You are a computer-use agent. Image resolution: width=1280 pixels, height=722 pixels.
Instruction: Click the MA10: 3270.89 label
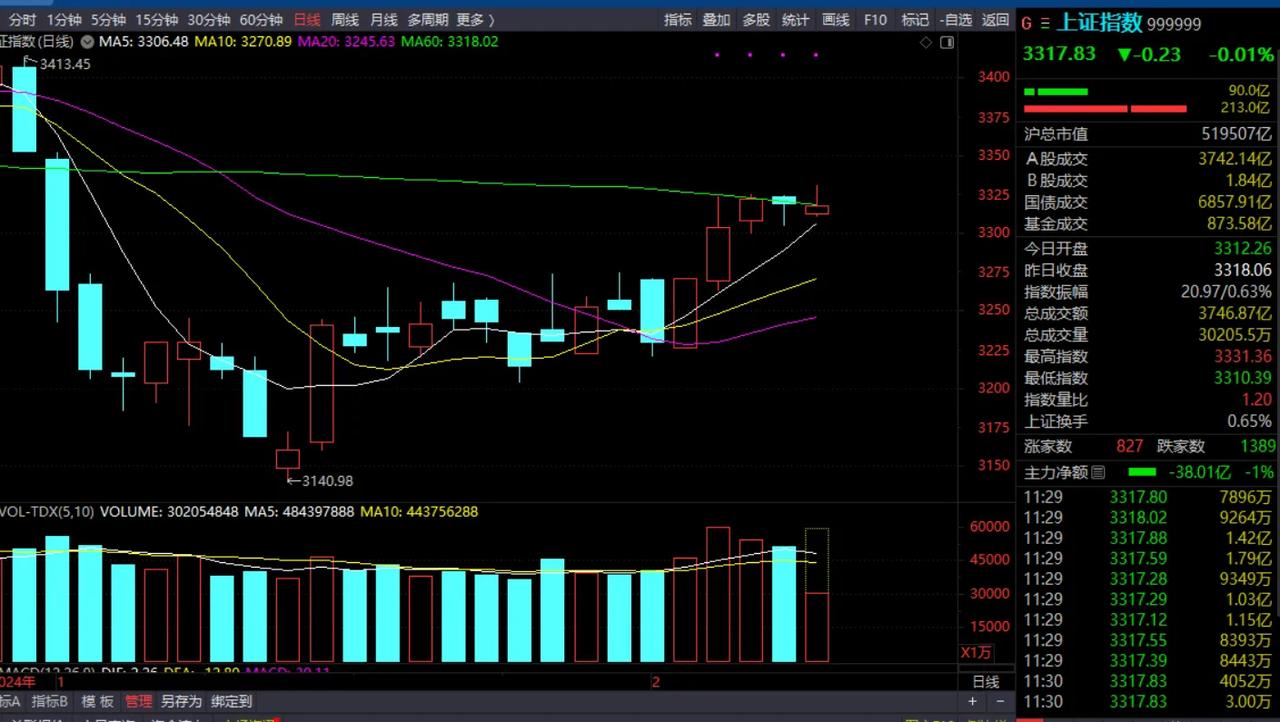244,42
